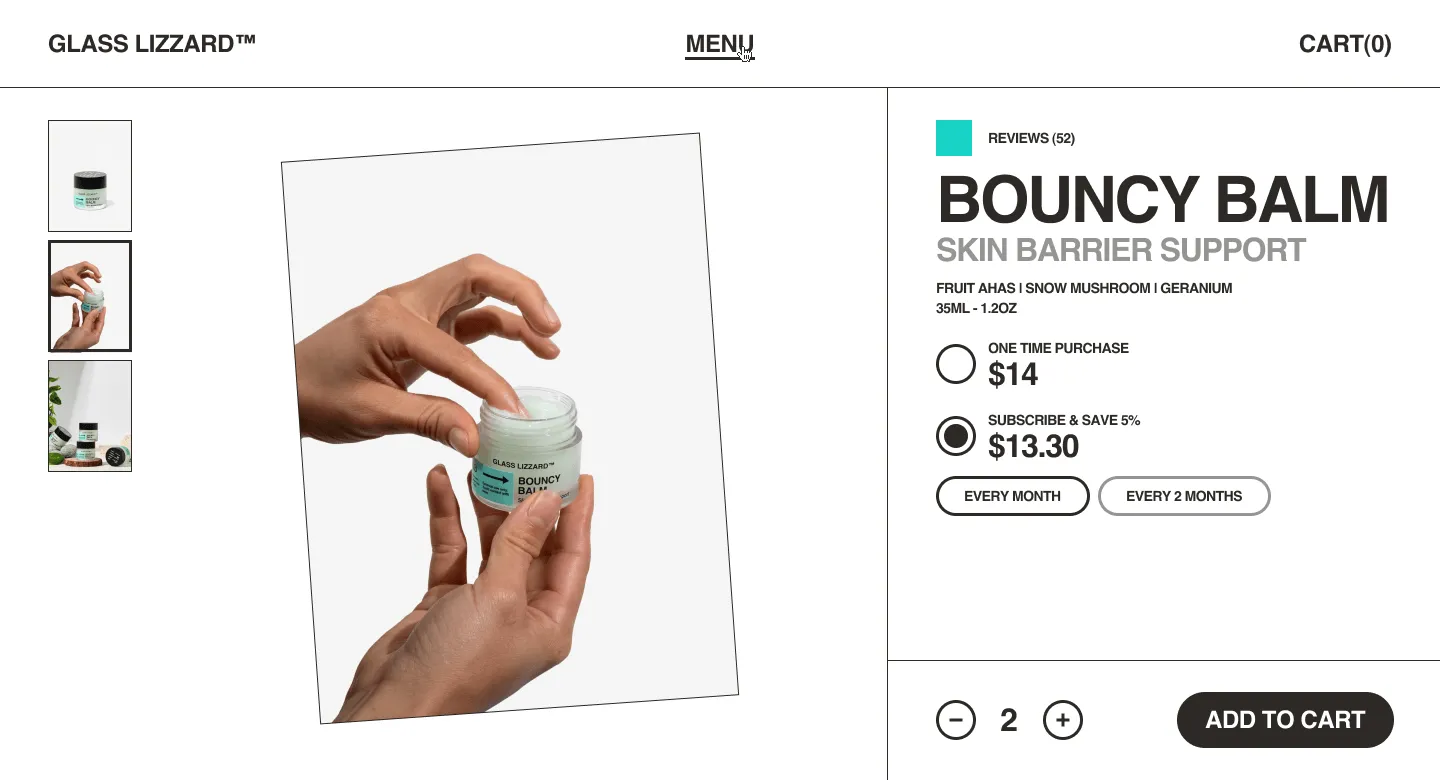Select the hands holding jar thumbnail
The image size is (1440, 780).
pyautogui.click(x=90, y=296)
